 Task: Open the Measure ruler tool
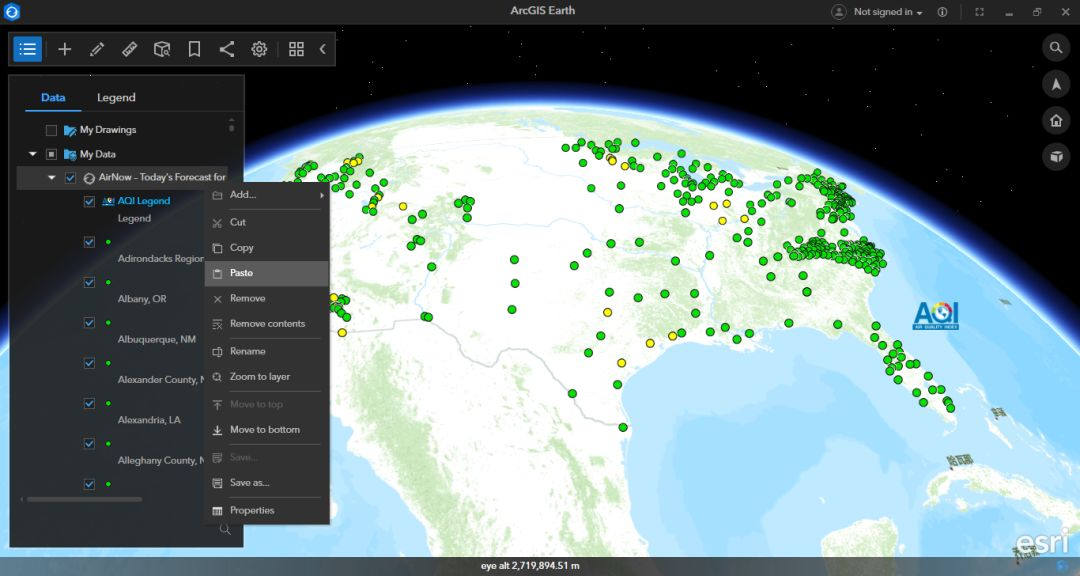(129, 49)
